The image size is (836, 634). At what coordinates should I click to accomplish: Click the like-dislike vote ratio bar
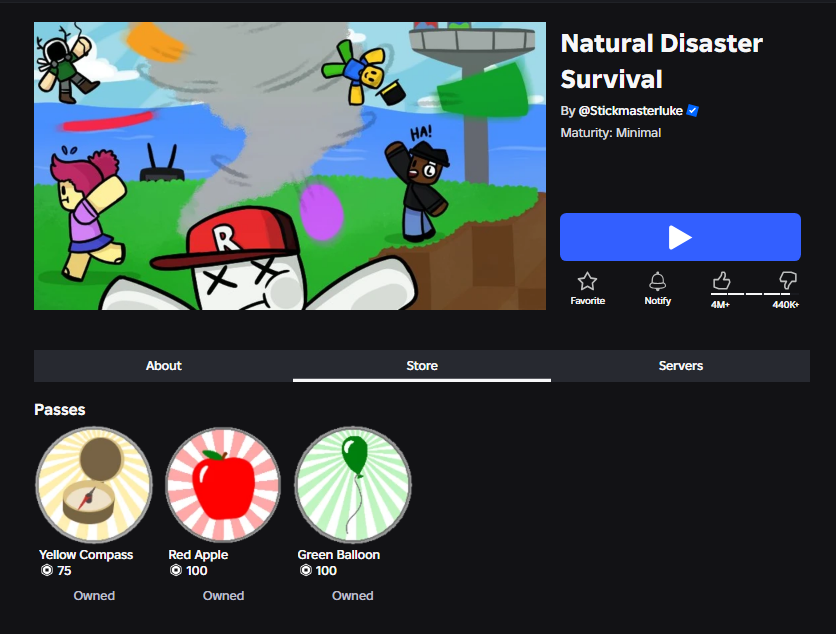[754, 294]
